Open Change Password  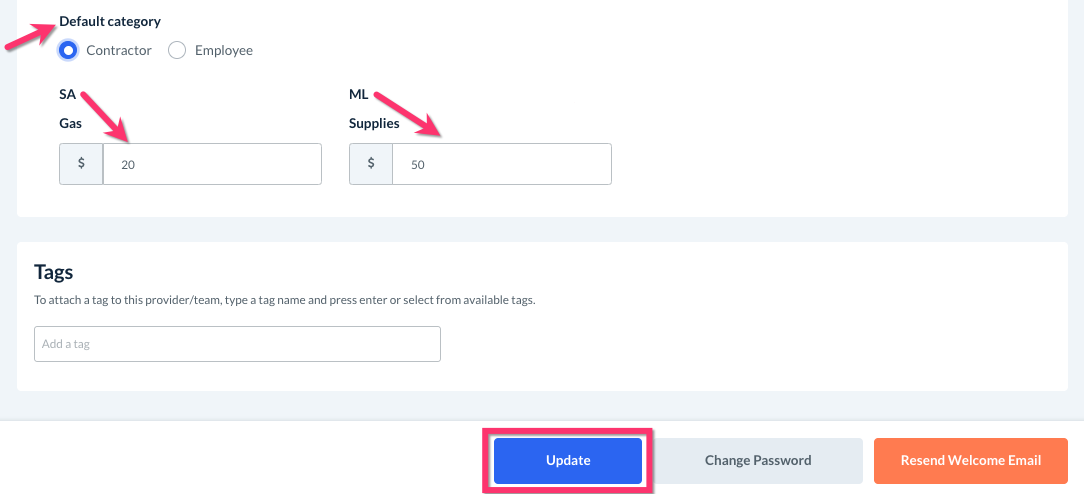click(x=758, y=461)
